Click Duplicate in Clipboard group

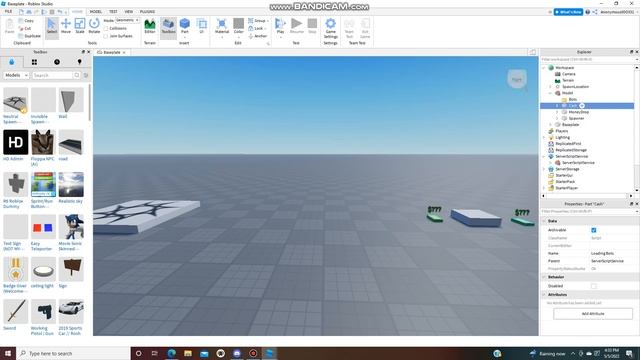click(29, 36)
